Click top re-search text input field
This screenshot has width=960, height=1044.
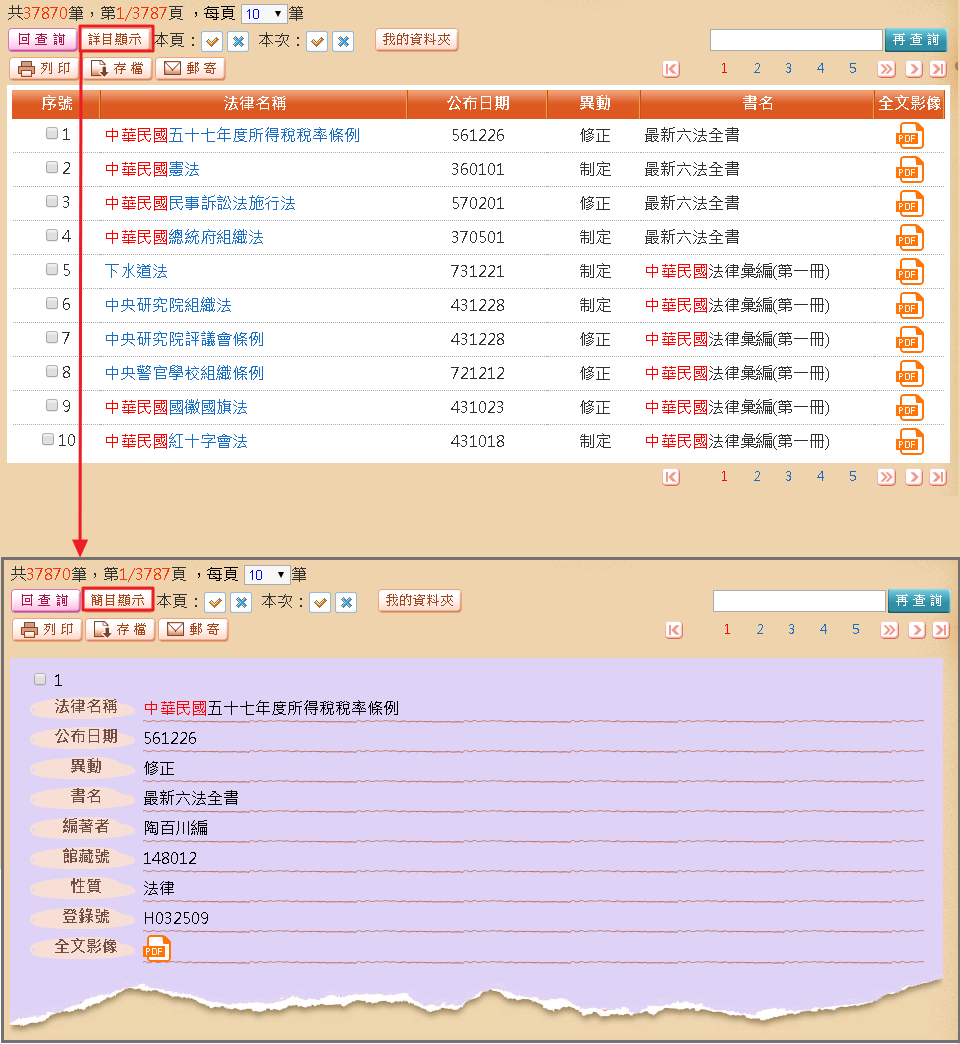point(796,40)
